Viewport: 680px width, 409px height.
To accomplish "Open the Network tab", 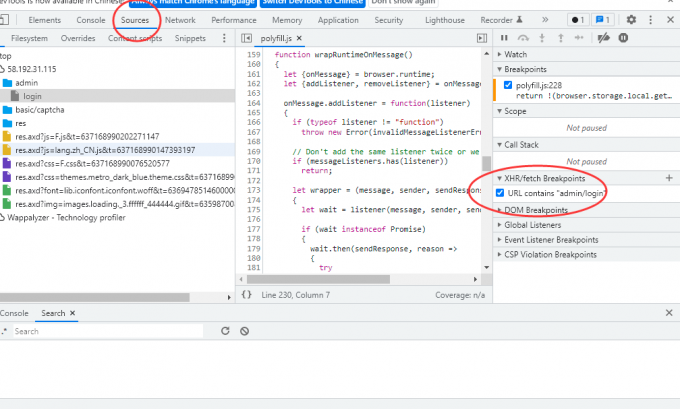I will [x=180, y=20].
